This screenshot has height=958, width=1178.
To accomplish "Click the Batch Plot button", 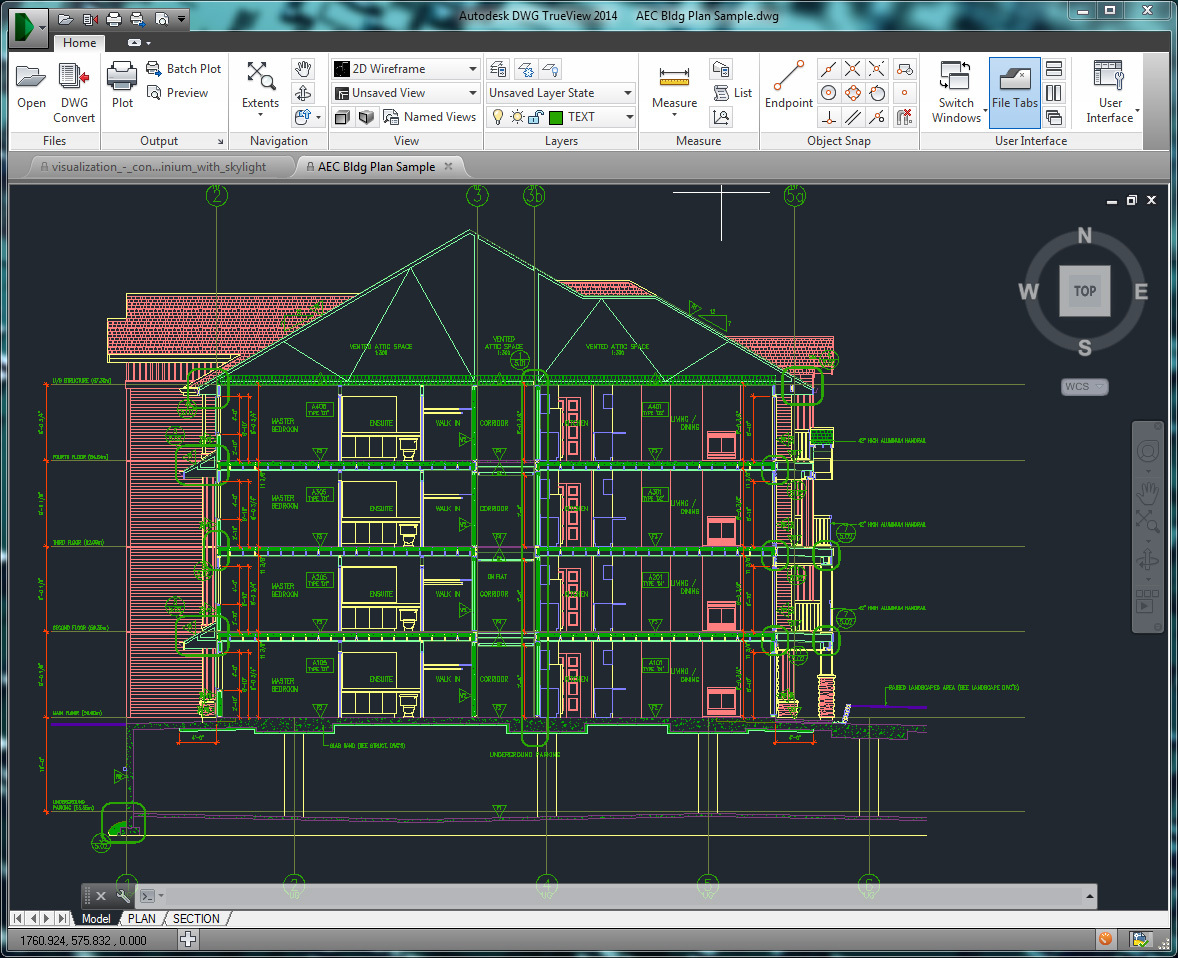I will 184,68.
